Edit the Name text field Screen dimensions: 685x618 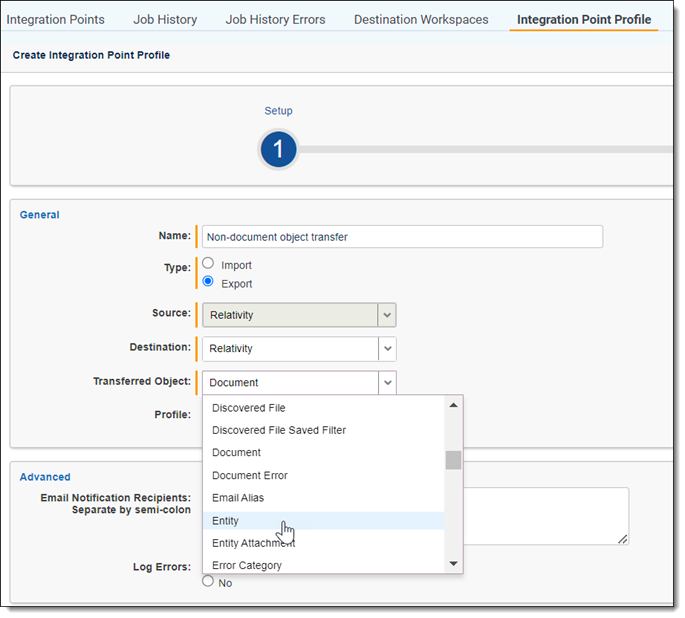[402, 237]
